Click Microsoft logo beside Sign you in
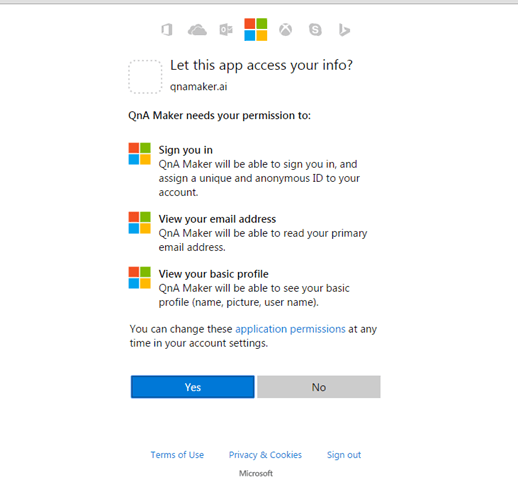This screenshot has width=518, height=489. pyautogui.click(x=140, y=154)
